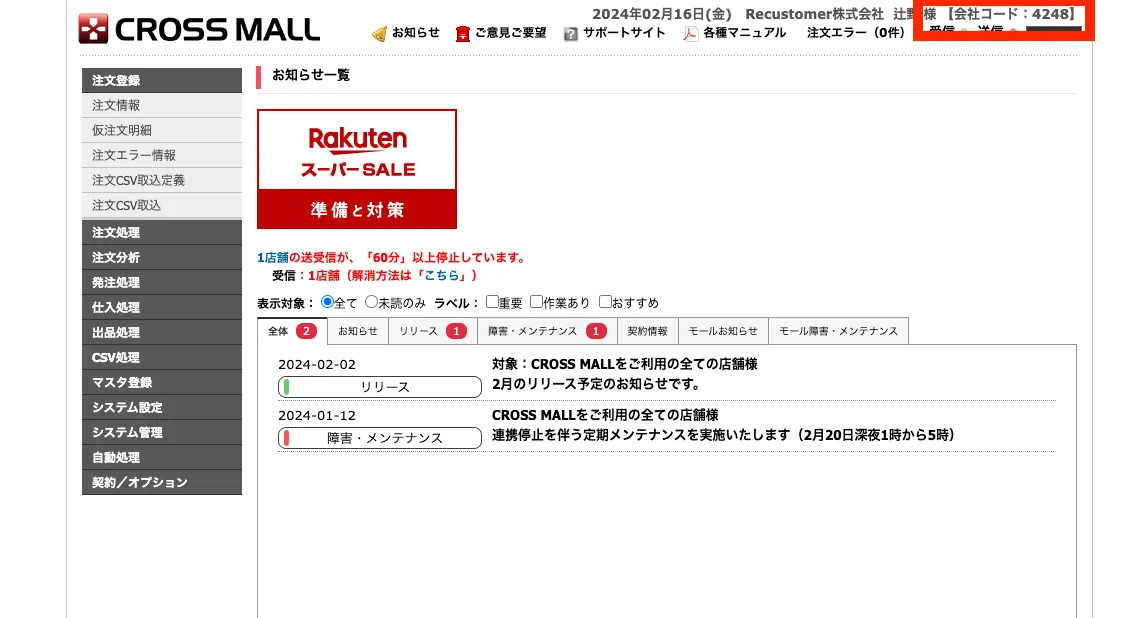Check the 重要 label checkbox

492,302
